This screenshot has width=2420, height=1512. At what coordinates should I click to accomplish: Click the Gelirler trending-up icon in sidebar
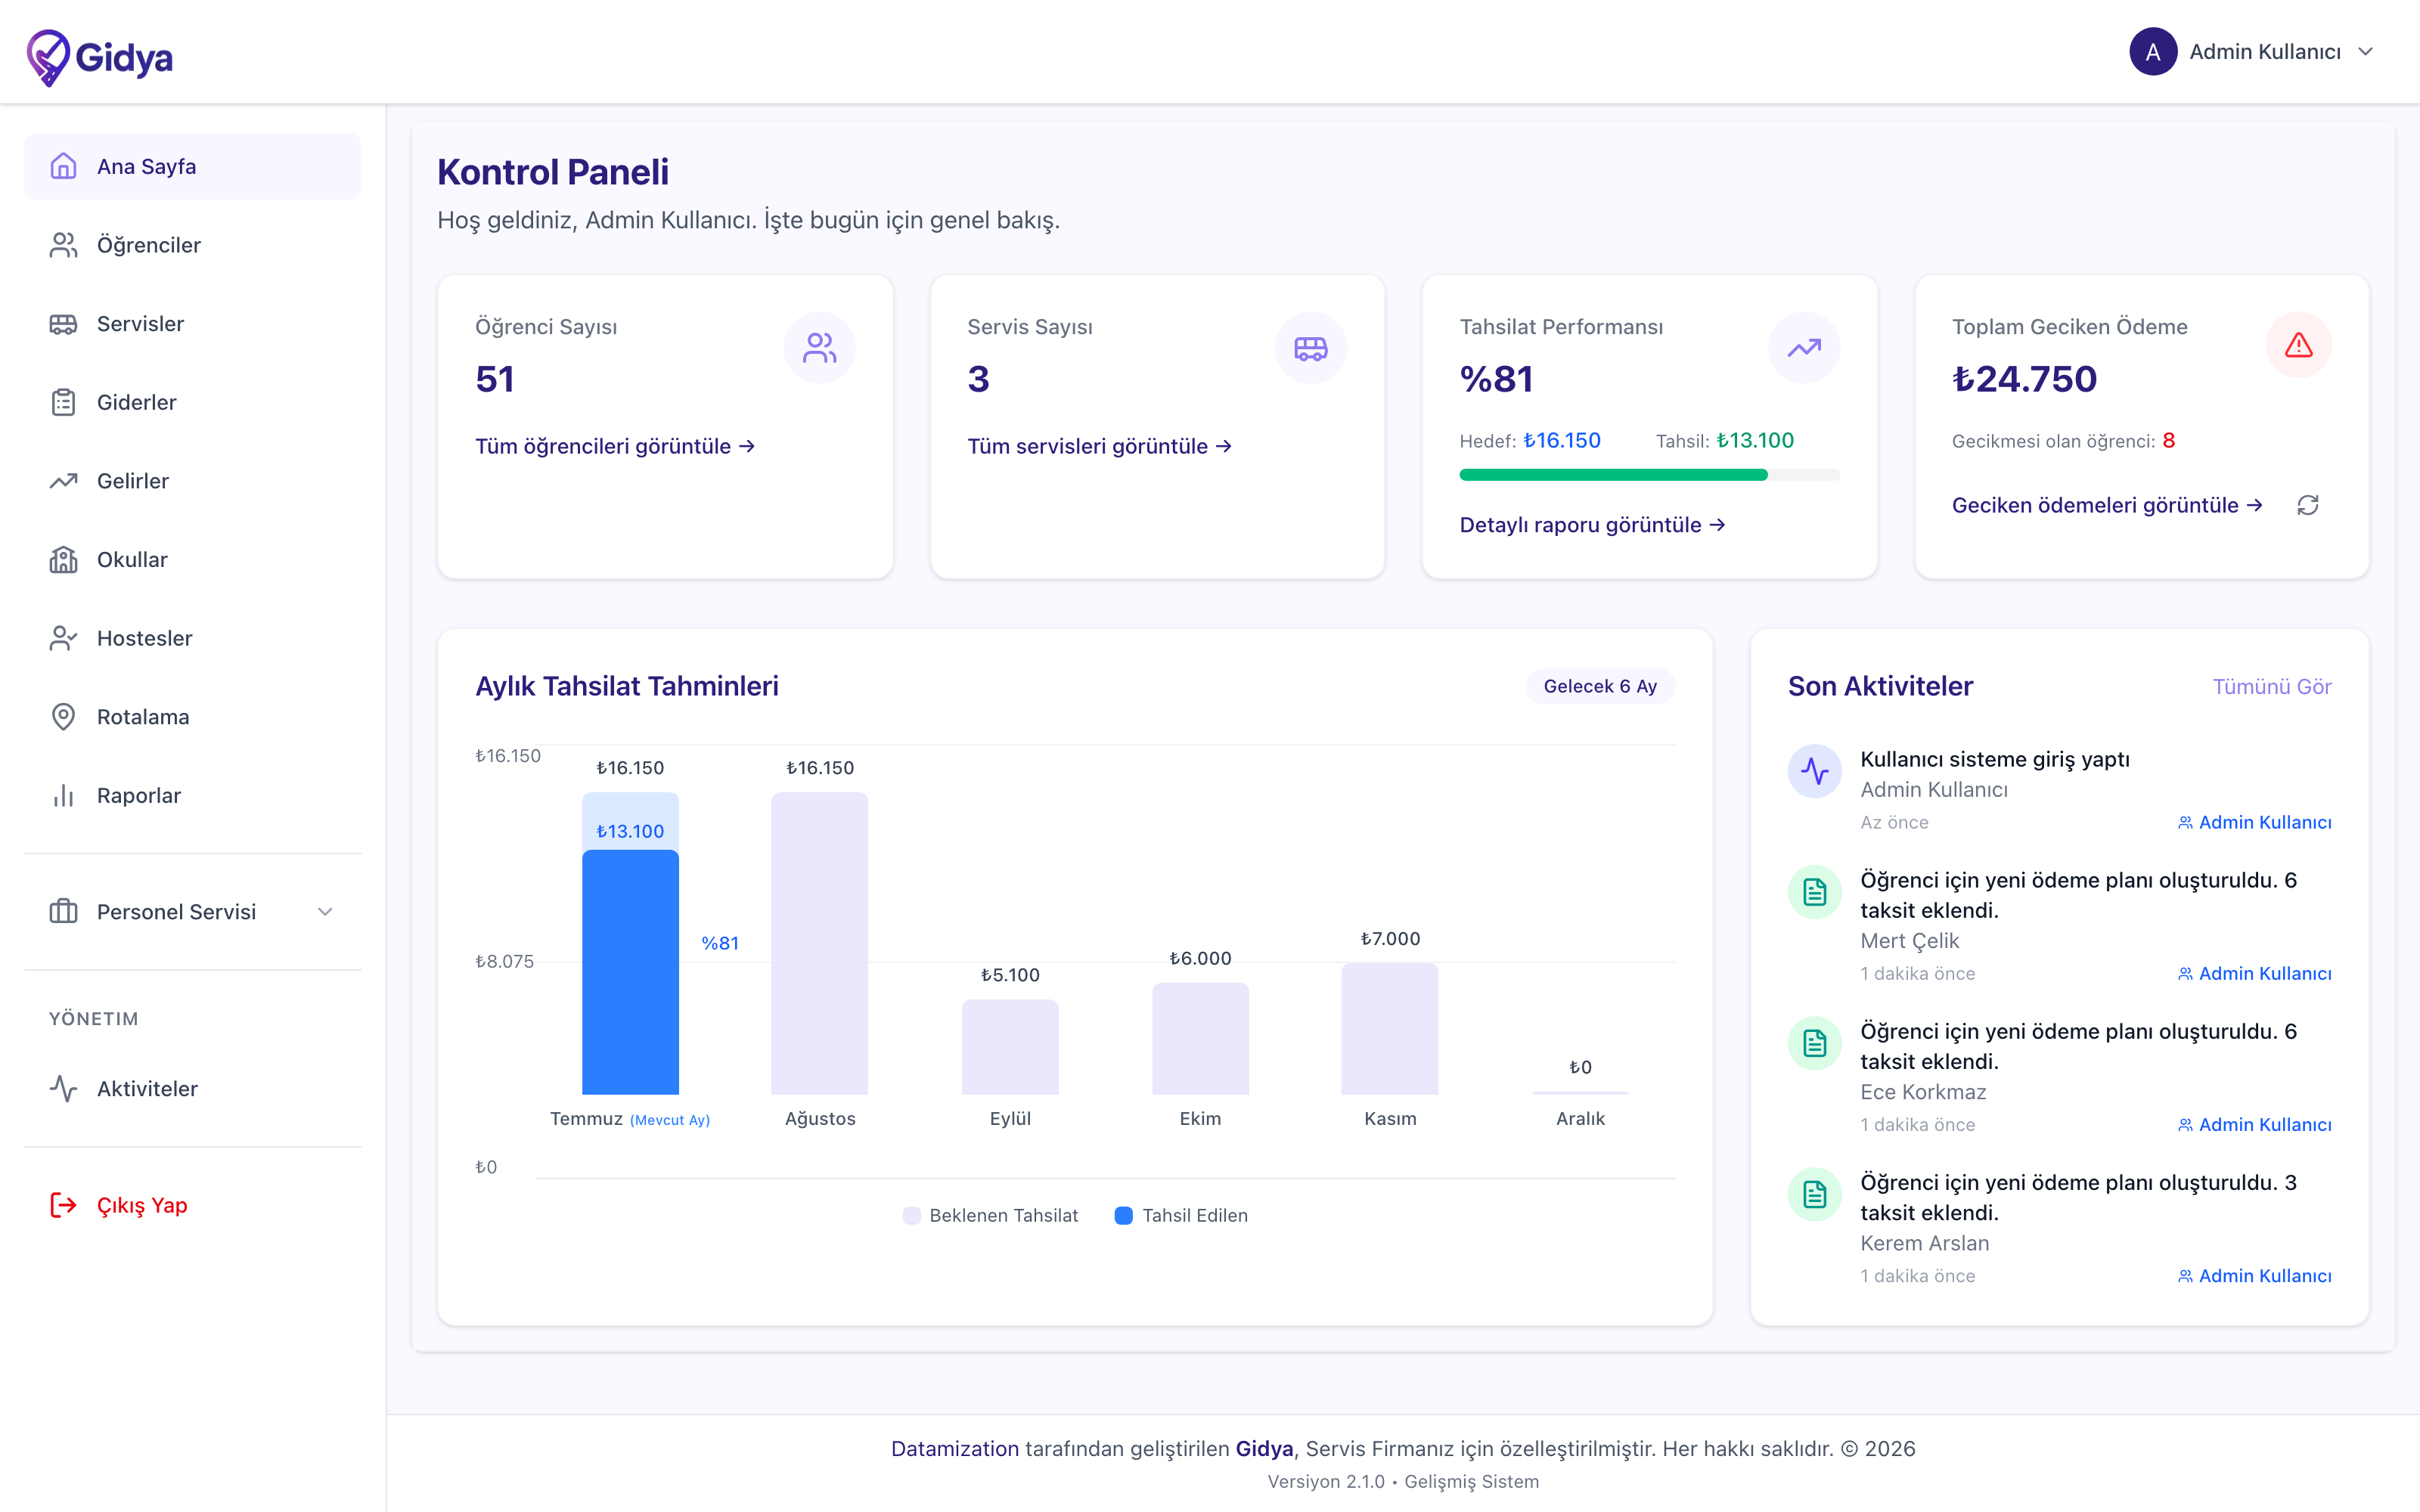pos(63,481)
